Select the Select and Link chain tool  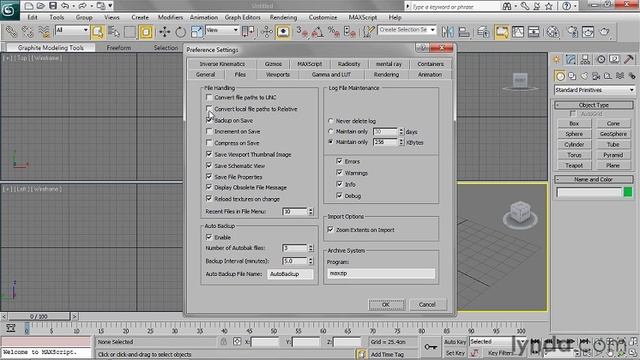pos(11,32)
